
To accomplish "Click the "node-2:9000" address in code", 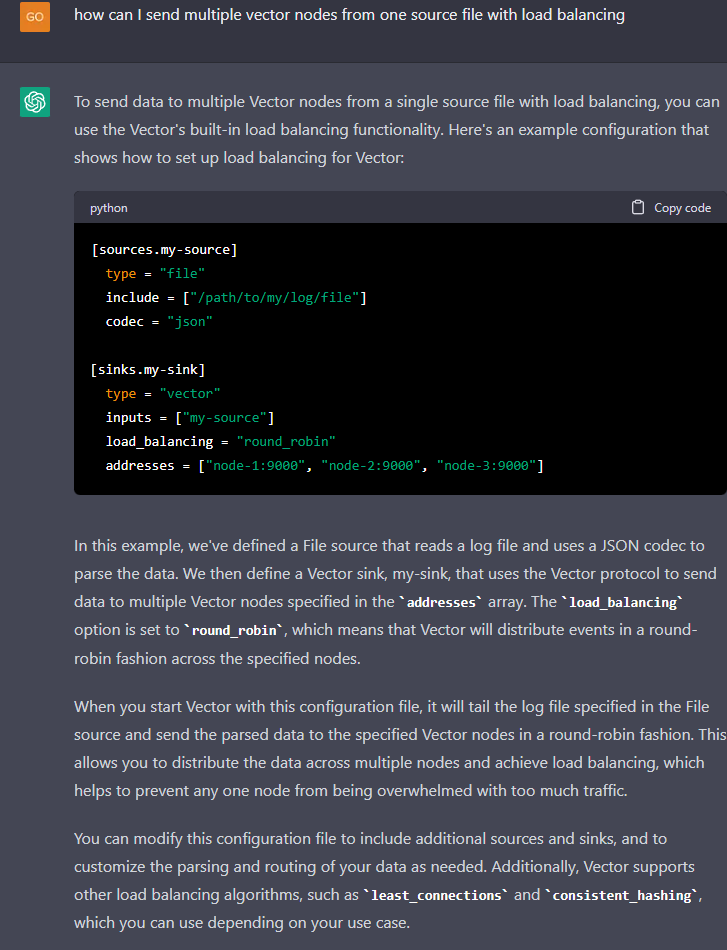I will click(x=371, y=466).
